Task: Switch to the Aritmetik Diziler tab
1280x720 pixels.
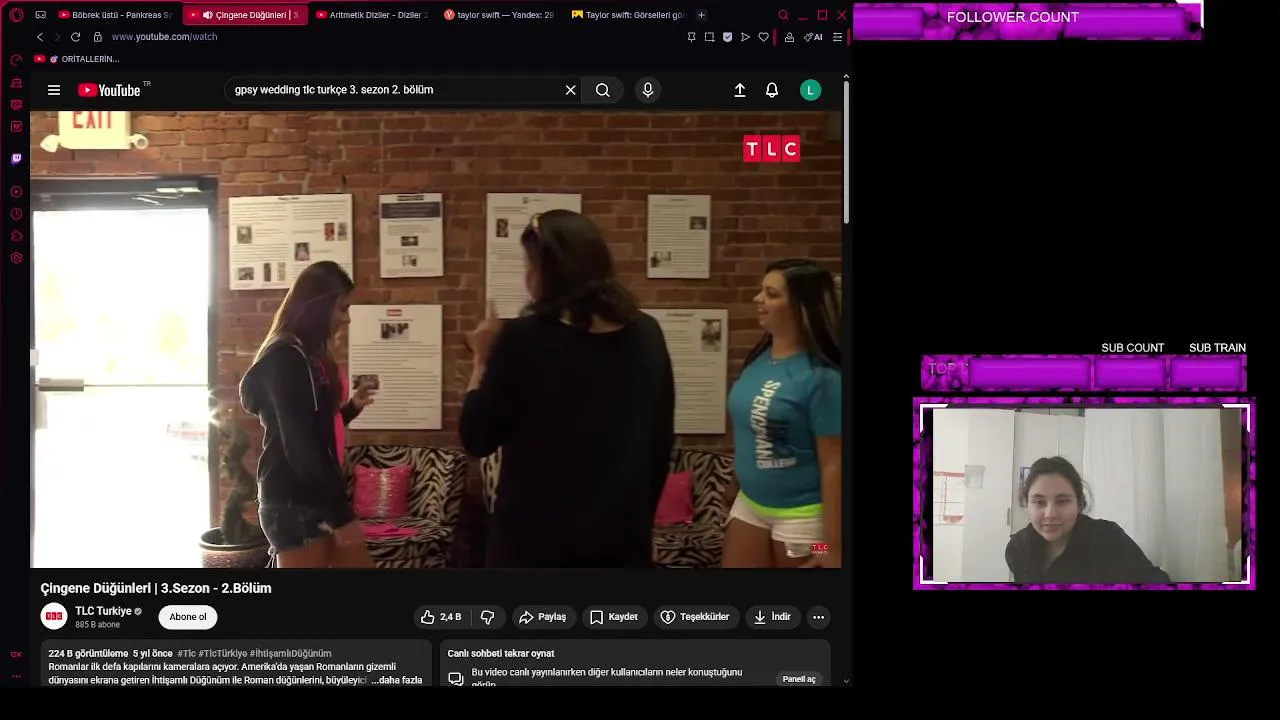Action: 372,15
